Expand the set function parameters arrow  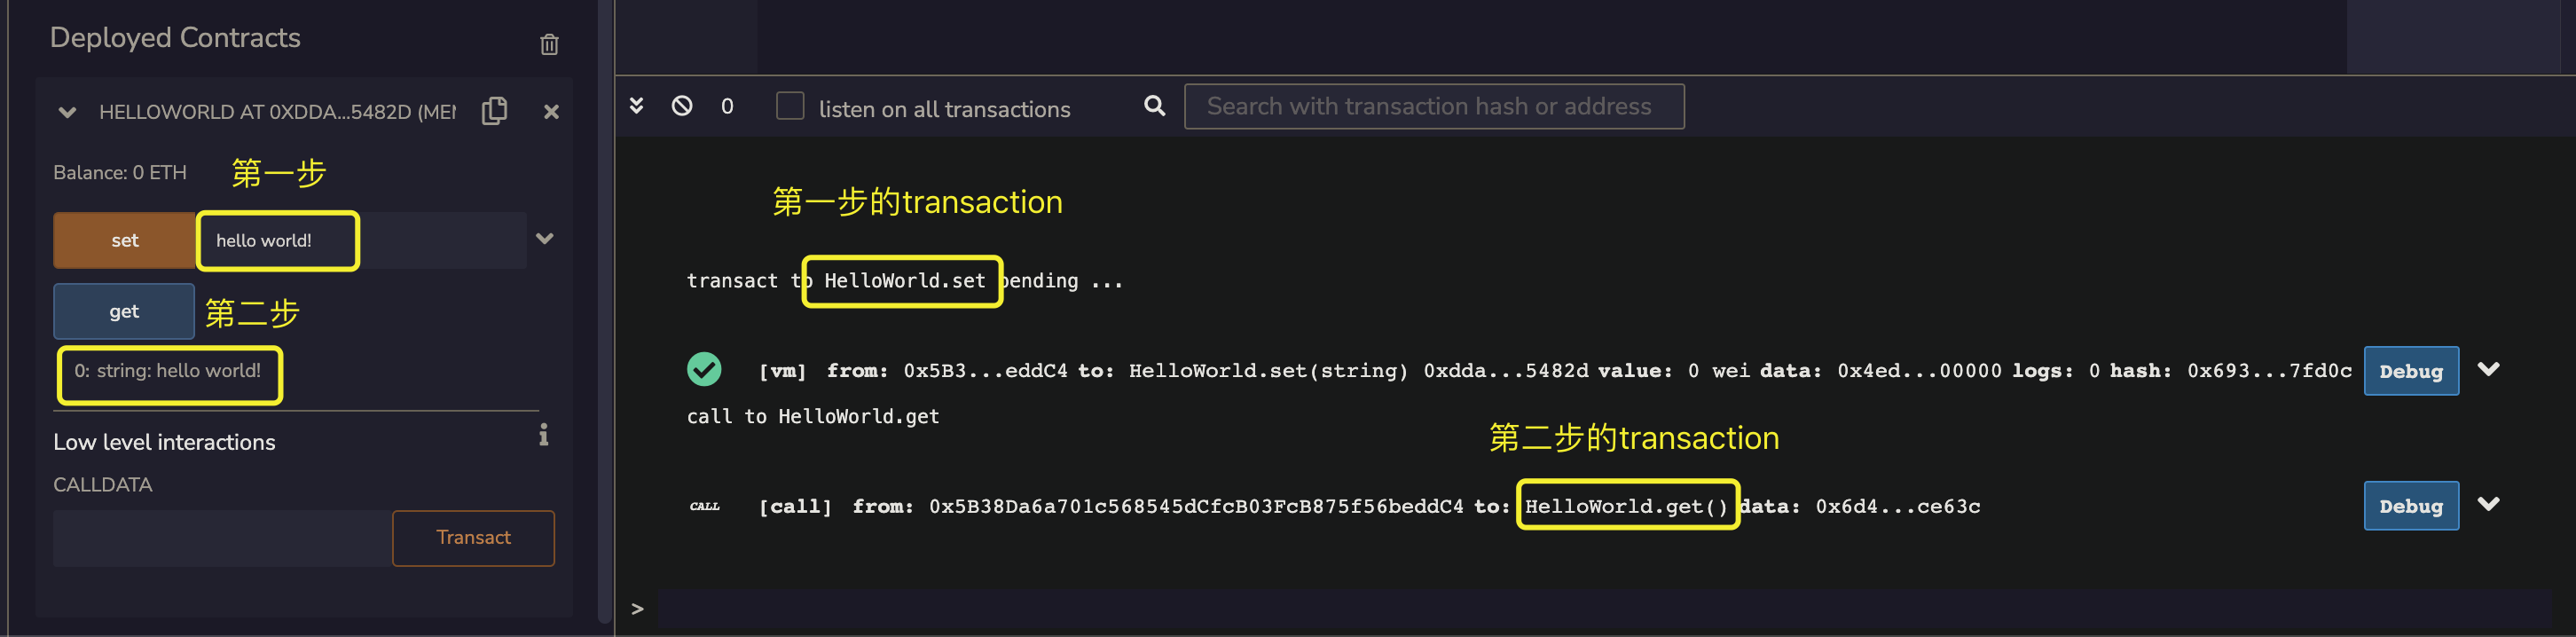tap(545, 238)
